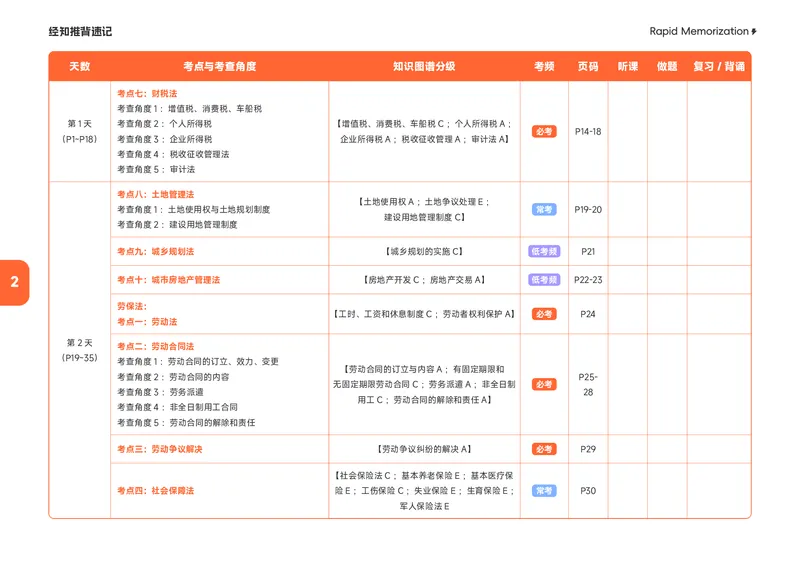Click the heading 考点三：劳动争议解决
The image size is (800, 566).
pyautogui.click(x=160, y=449)
